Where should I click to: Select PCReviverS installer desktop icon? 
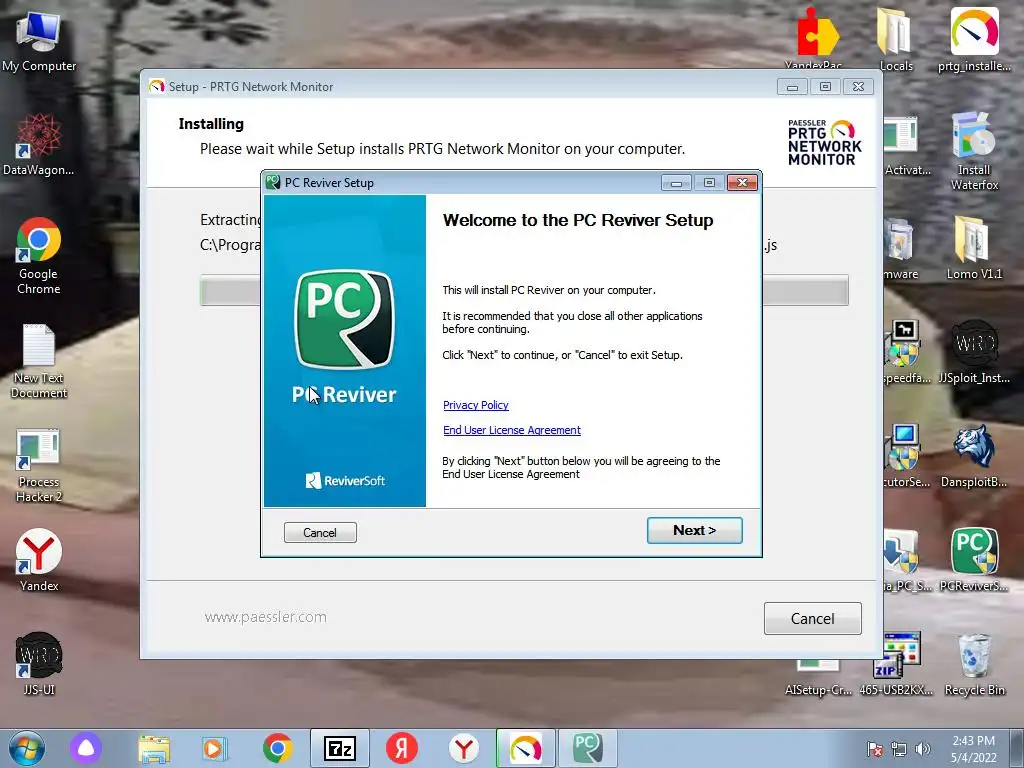(x=974, y=560)
